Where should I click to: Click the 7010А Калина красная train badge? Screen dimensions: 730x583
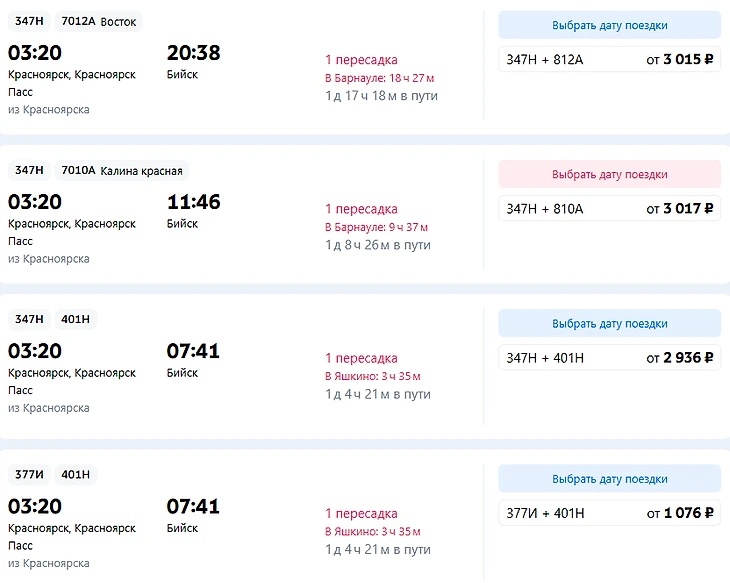pos(121,170)
